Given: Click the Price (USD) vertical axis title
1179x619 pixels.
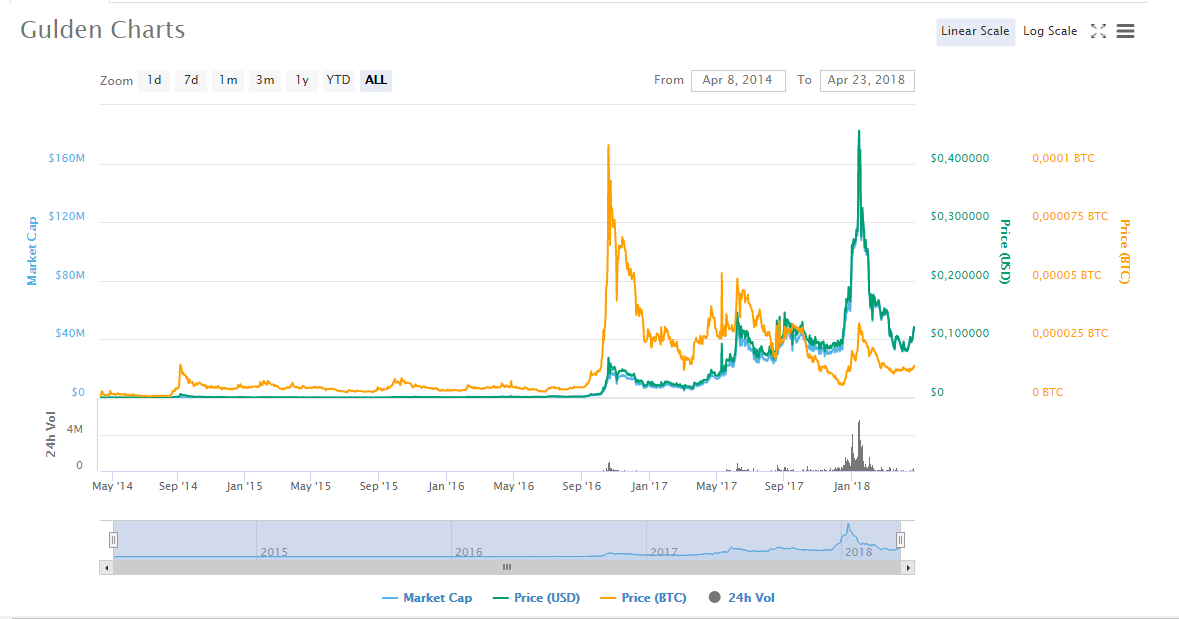Looking at the screenshot, I should [x=1005, y=251].
